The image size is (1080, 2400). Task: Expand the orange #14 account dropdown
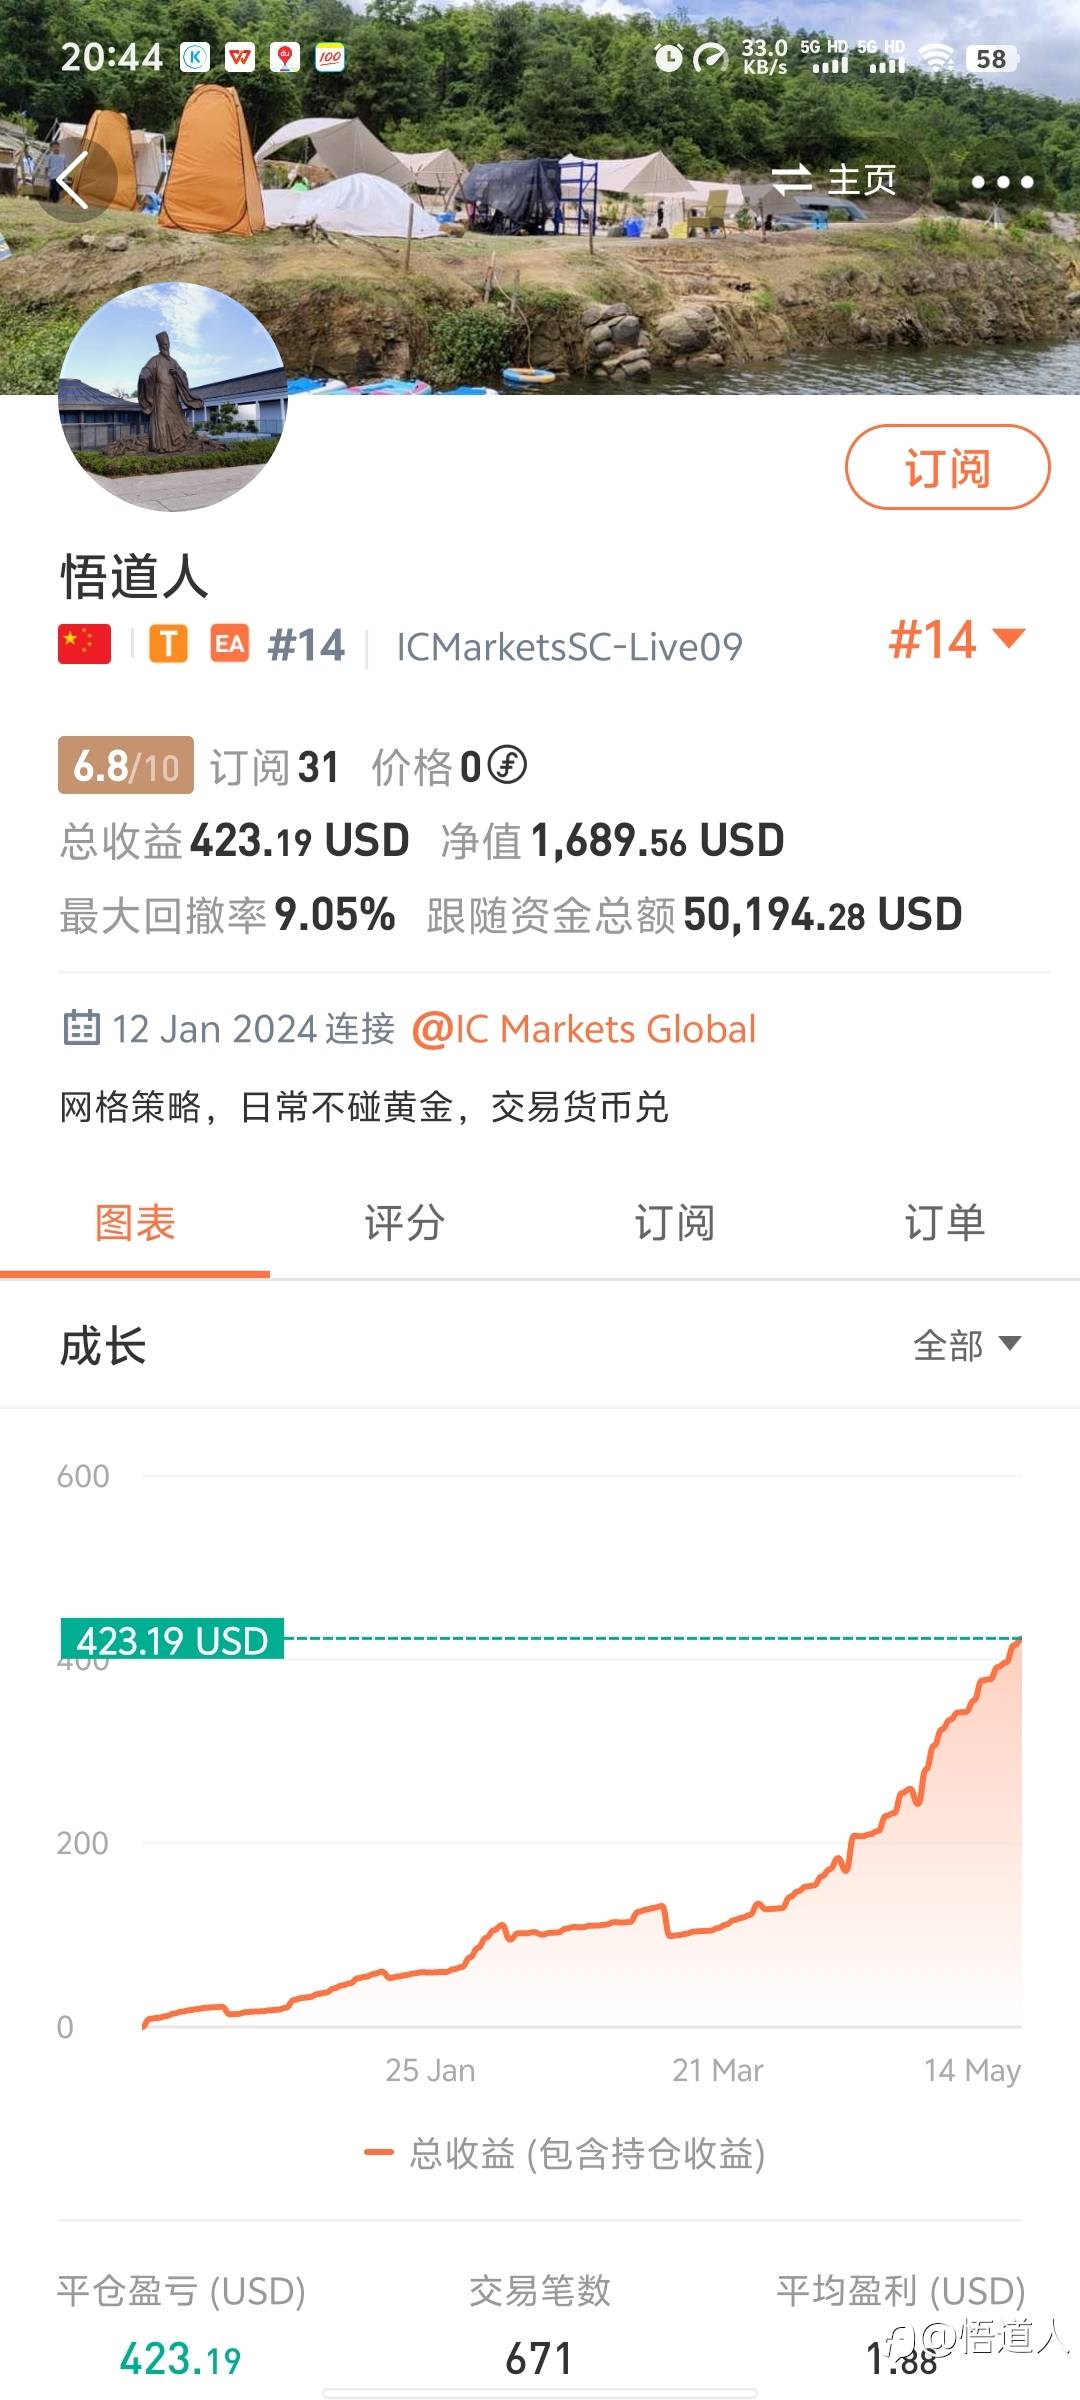[956, 640]
